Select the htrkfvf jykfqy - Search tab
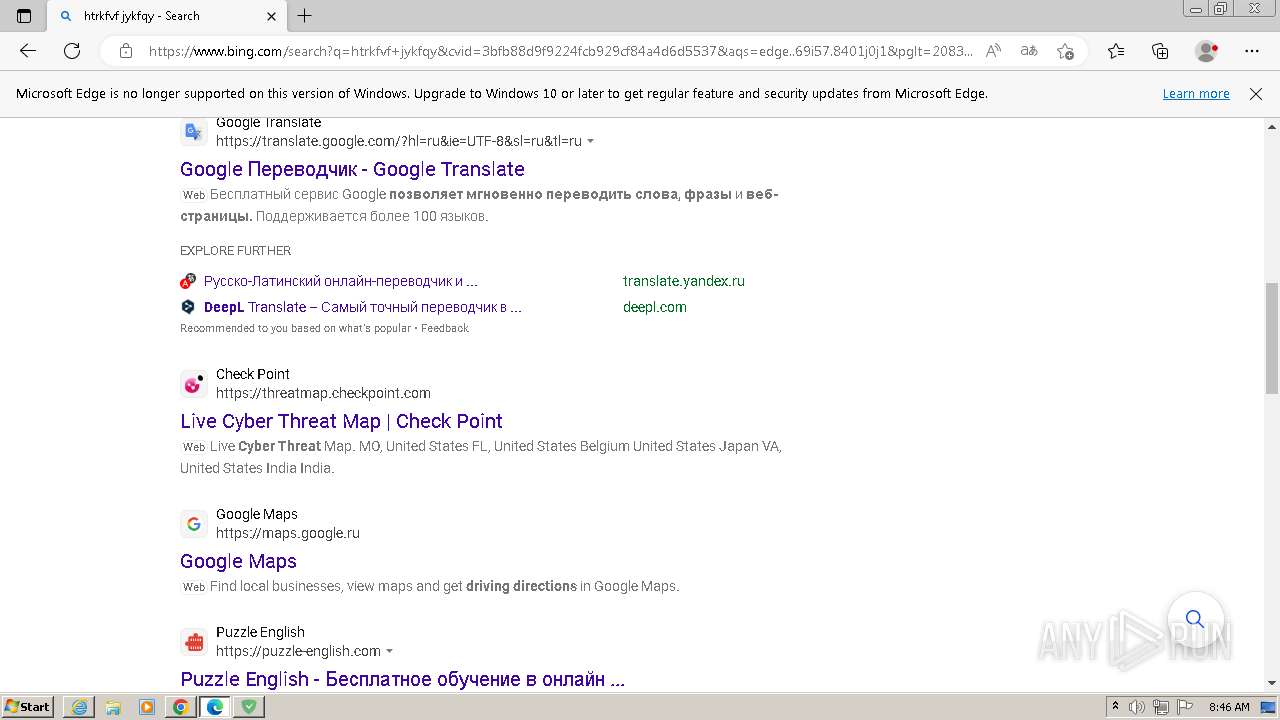1280x720 pixels. (165, 16)
